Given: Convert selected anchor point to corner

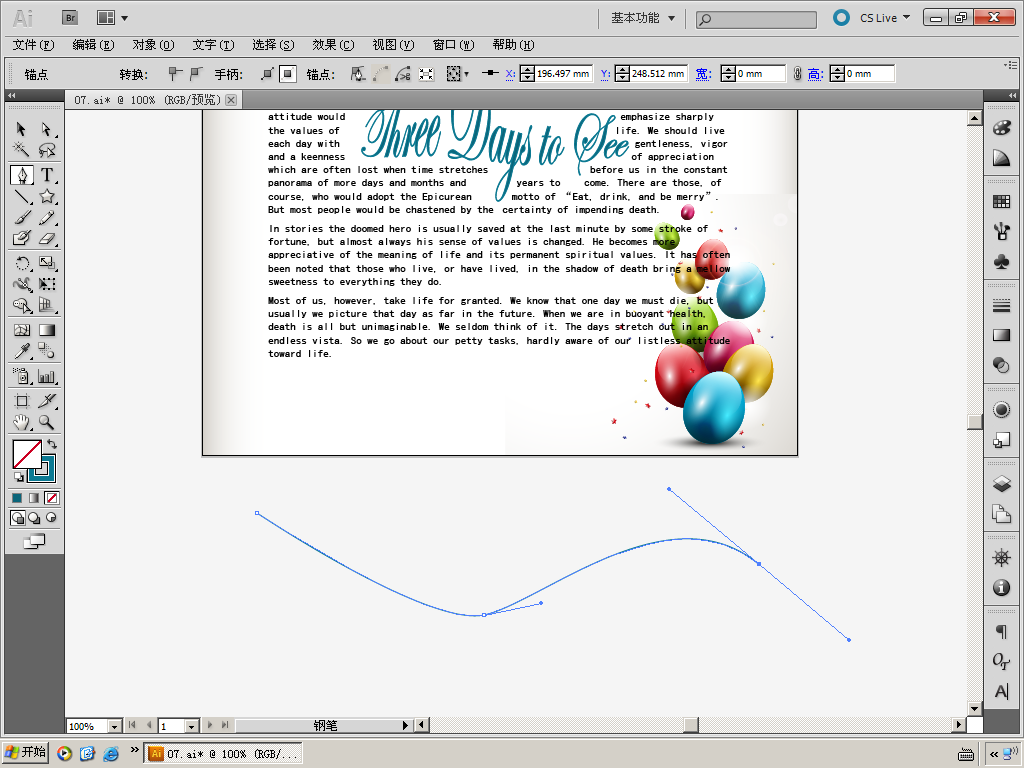Looking at the screenshot, I should pyautogui.click(x=174, y=74).
